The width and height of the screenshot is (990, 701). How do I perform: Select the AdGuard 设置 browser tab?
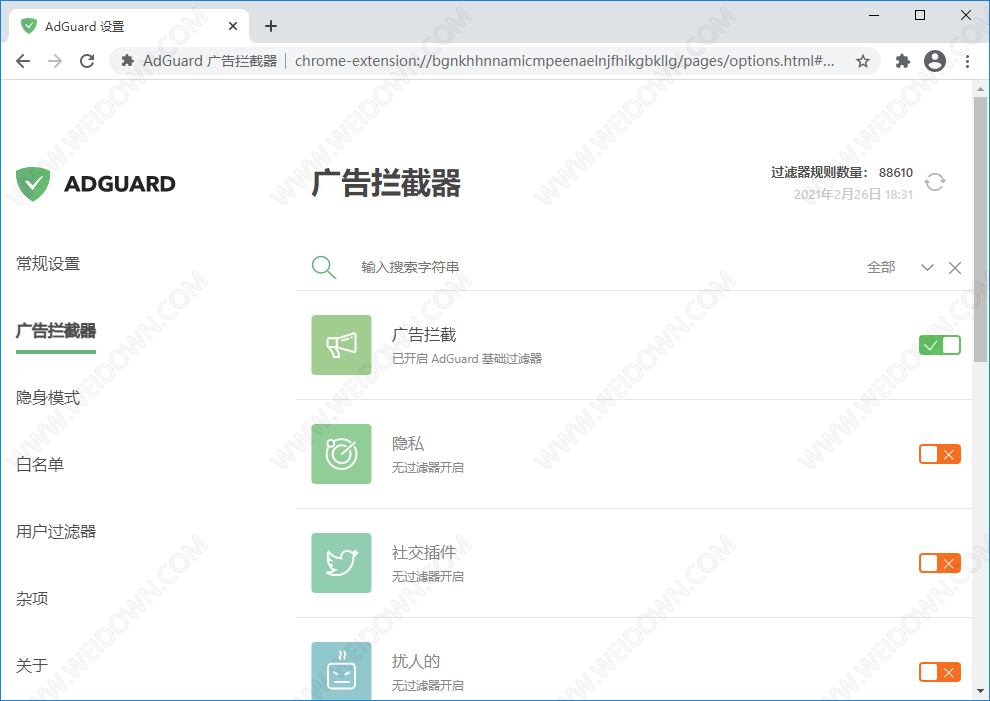point(129,26)
